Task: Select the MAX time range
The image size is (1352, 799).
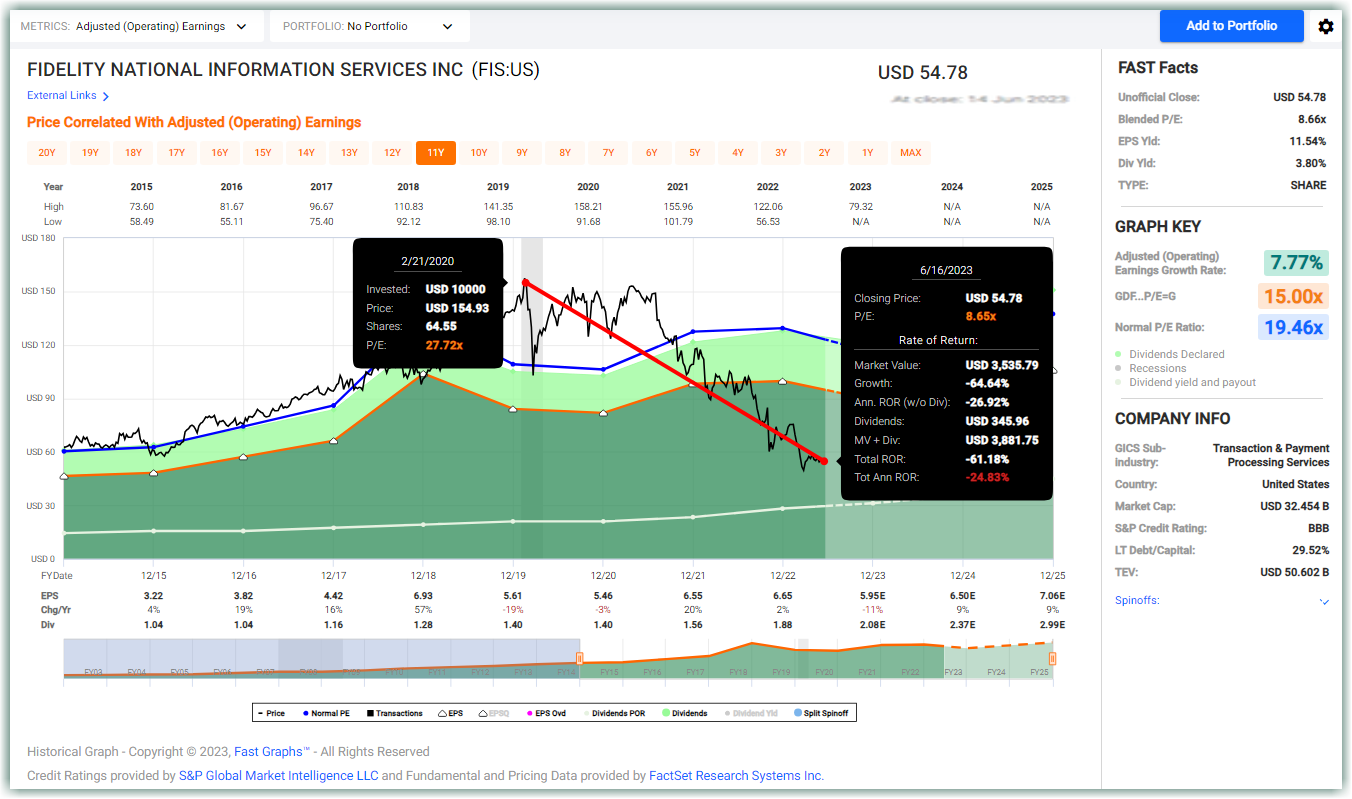Action: (x=911, y=153)
